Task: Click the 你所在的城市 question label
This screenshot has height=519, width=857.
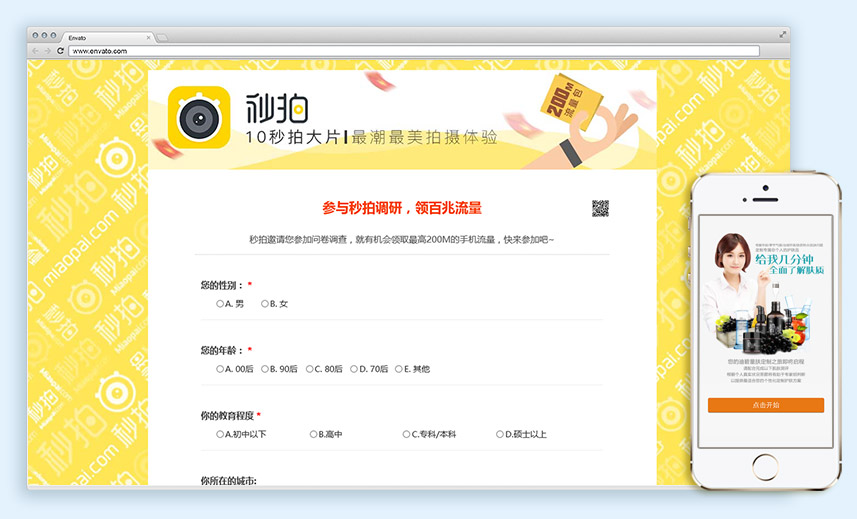Action: [228, 481]
